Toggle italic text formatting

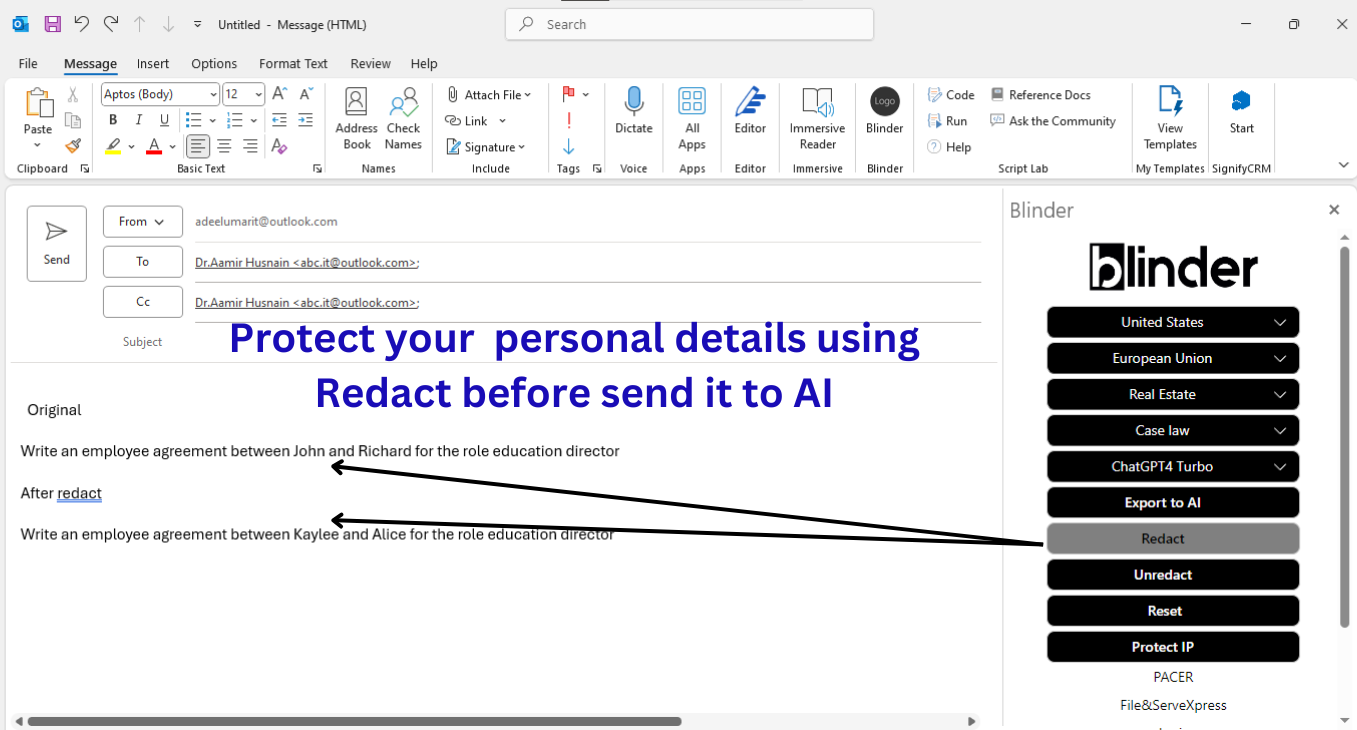(x=139, y=120)
